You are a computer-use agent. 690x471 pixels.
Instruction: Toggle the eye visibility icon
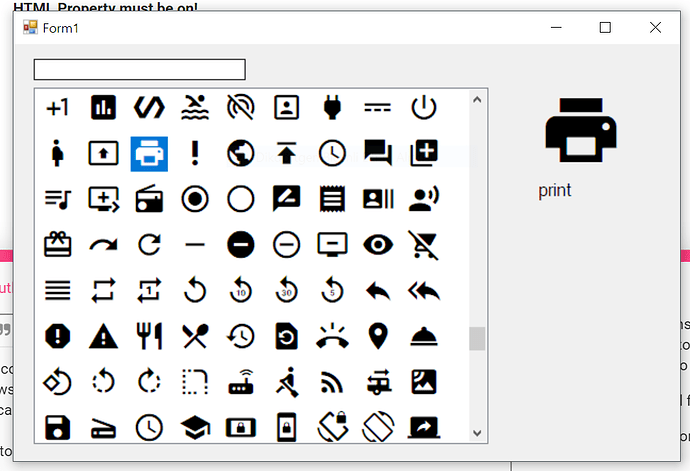pyautogui.click(x=379, y=244)
